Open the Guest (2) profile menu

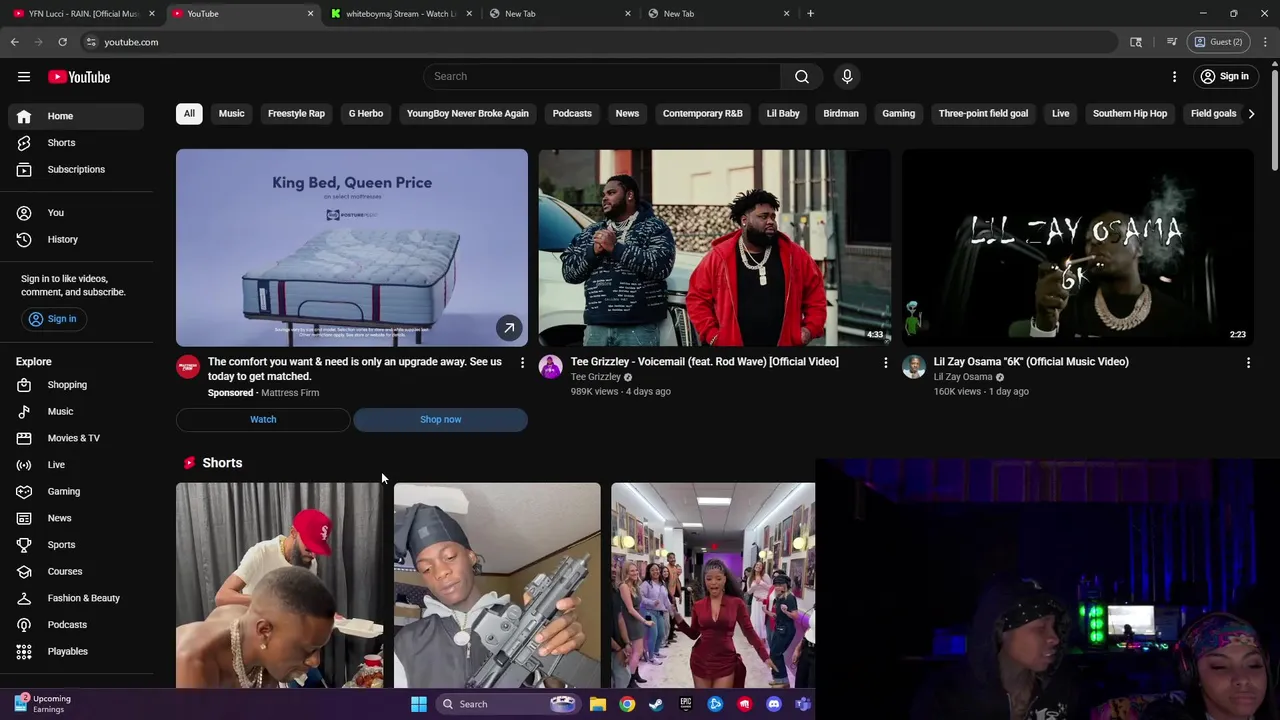click(1218, 42)
